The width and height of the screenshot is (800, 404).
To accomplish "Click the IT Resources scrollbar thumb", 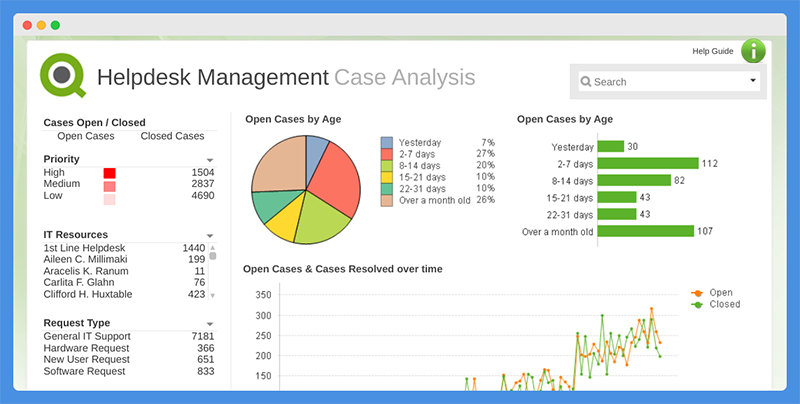I will [213, 256].
